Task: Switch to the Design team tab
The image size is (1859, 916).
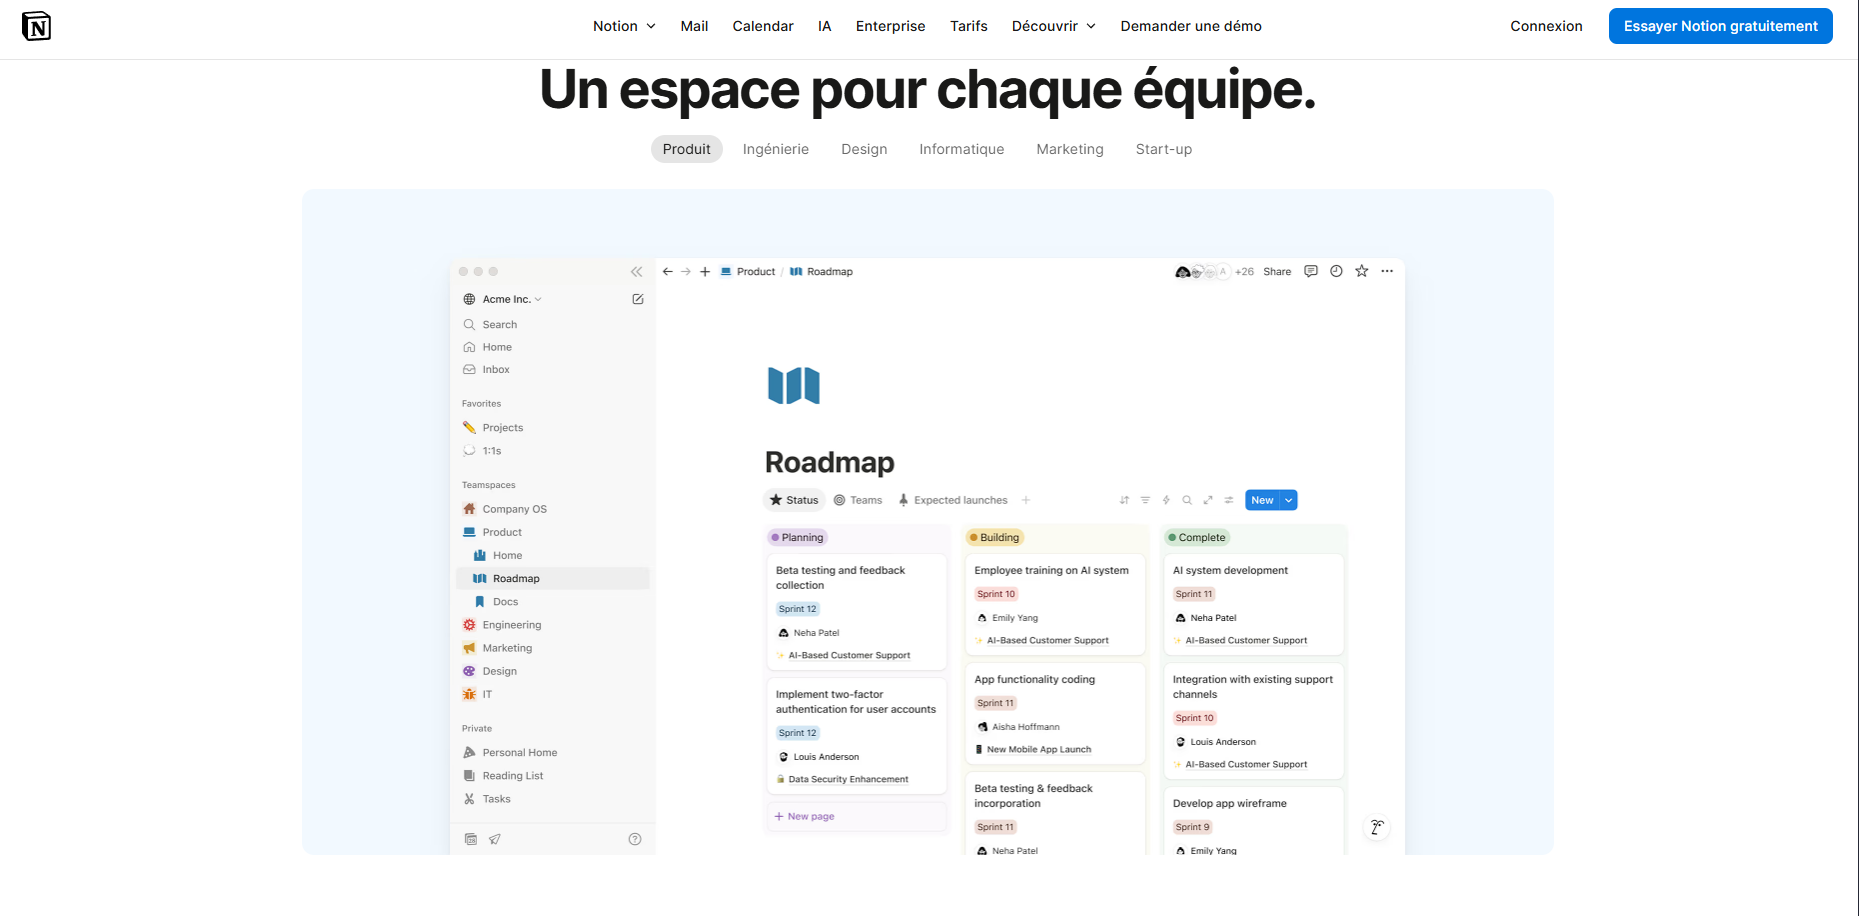Action: [x=864, y=149]
